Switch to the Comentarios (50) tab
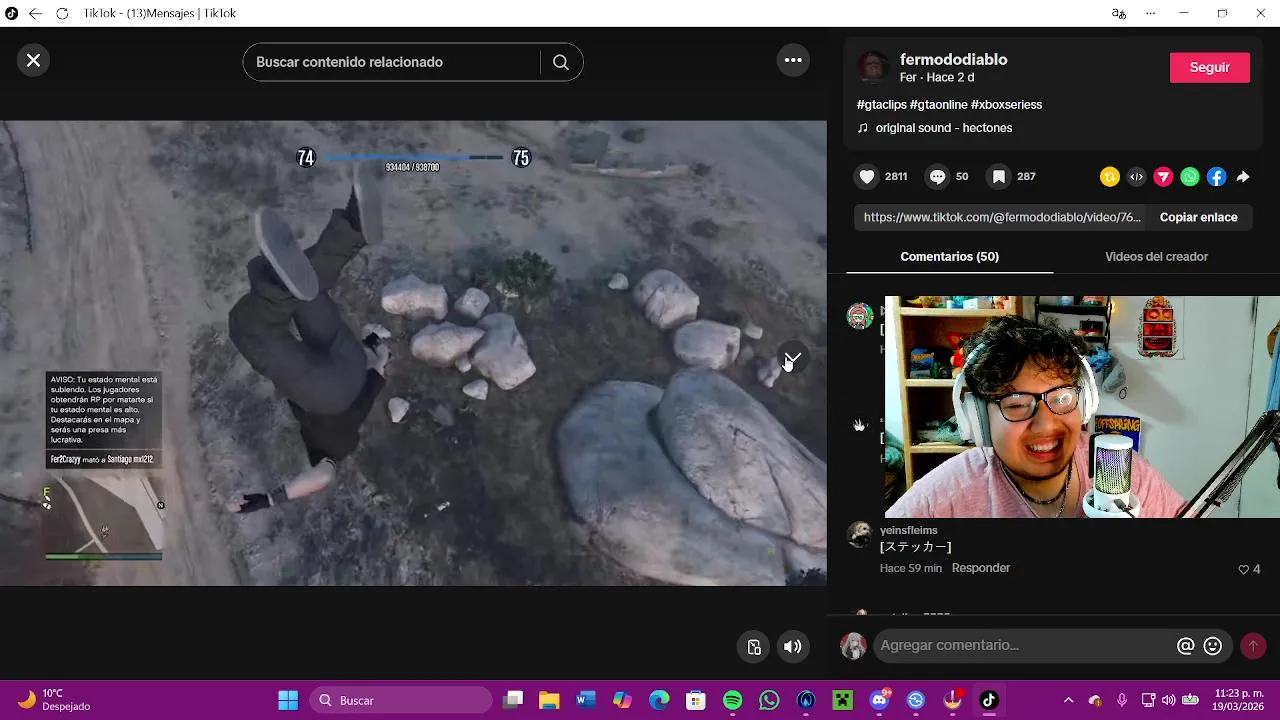Image resolution: width=1280 pixels, height=720 pixels. point(949,257)
